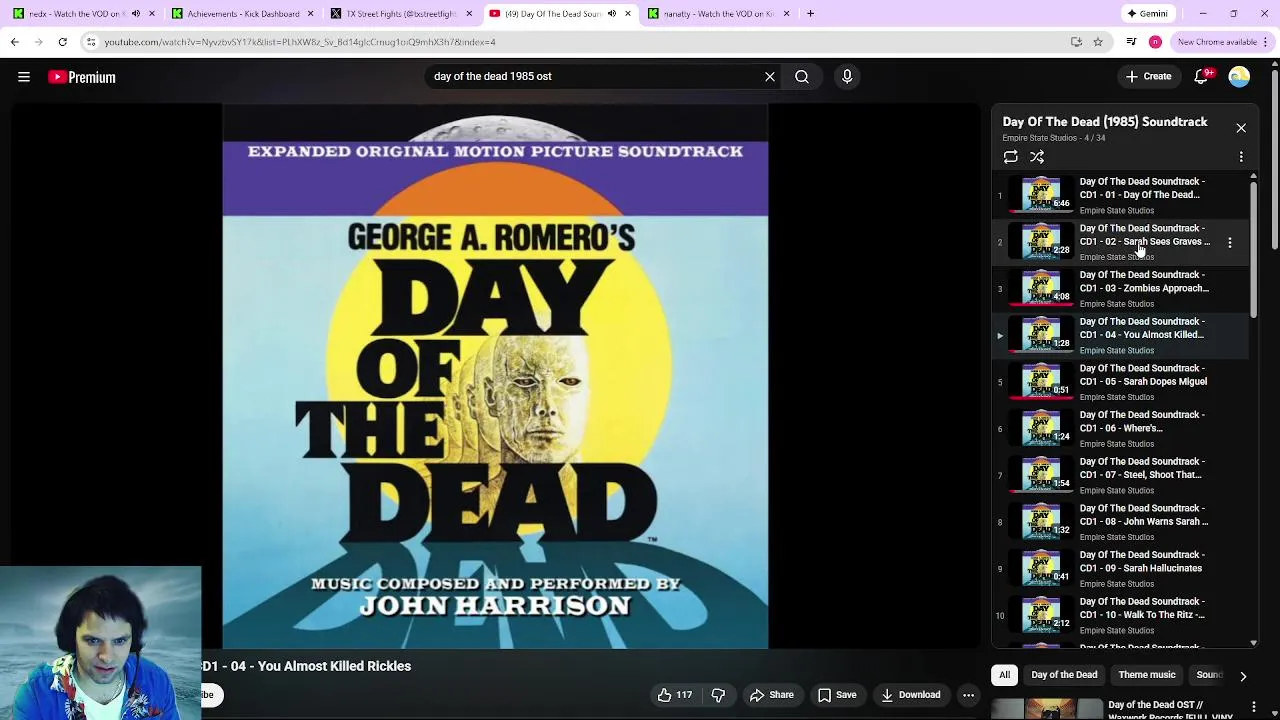The height and width of the screenshot is (720, 1280).
Task: Click the Day Of The Dead (1985) Soundtrack title
Action: (x=1105, y=122)
